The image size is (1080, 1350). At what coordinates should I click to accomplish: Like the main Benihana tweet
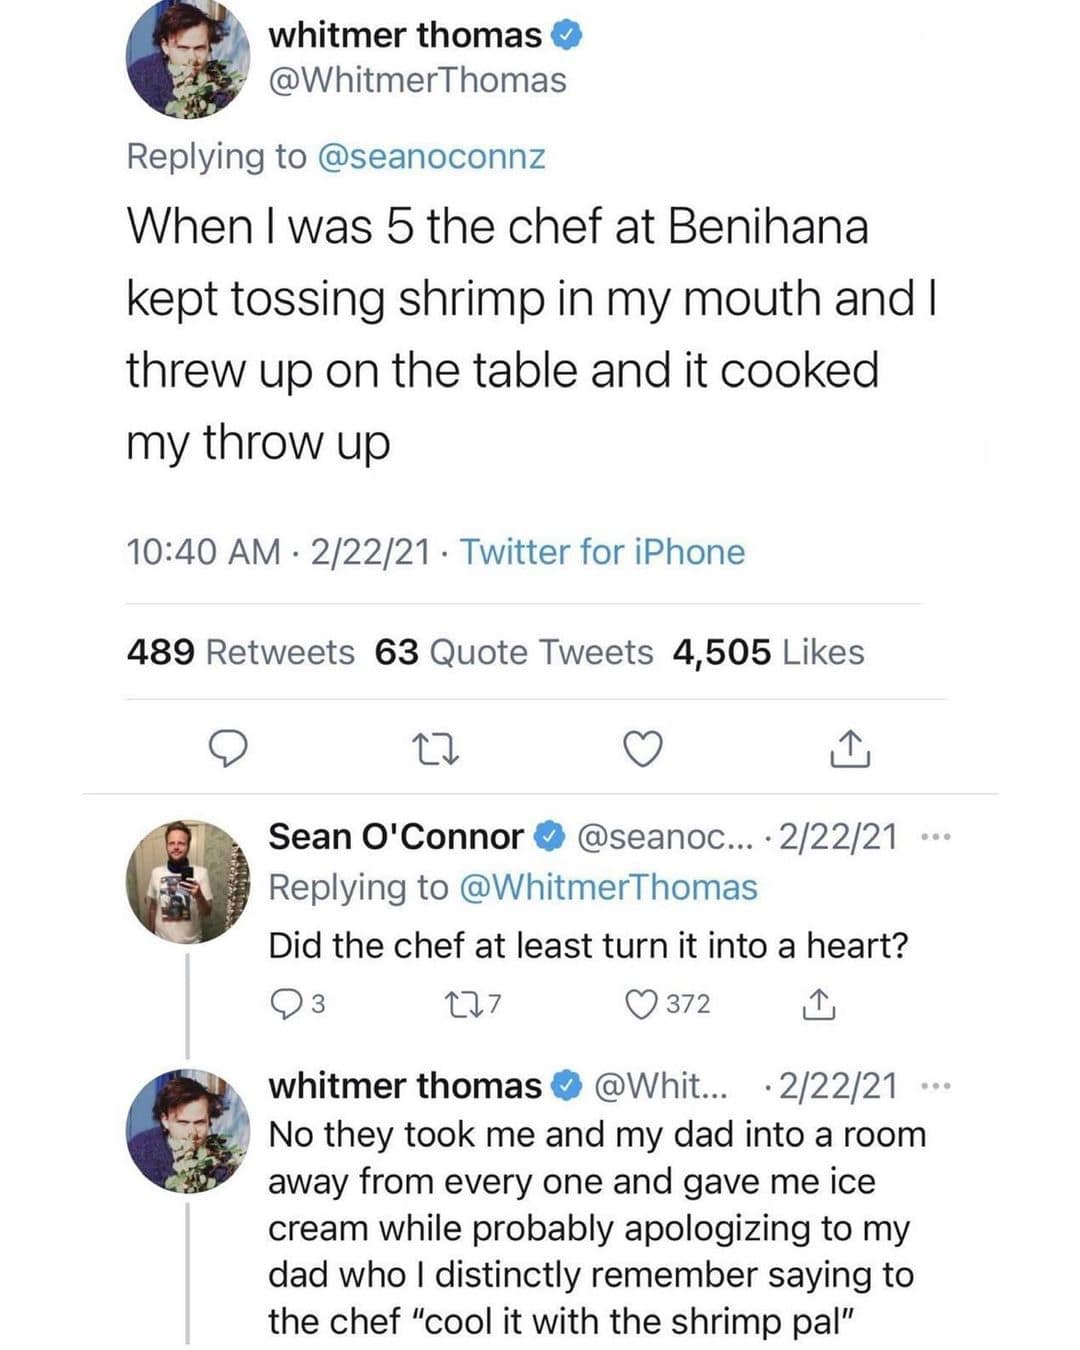coord(643,748)
